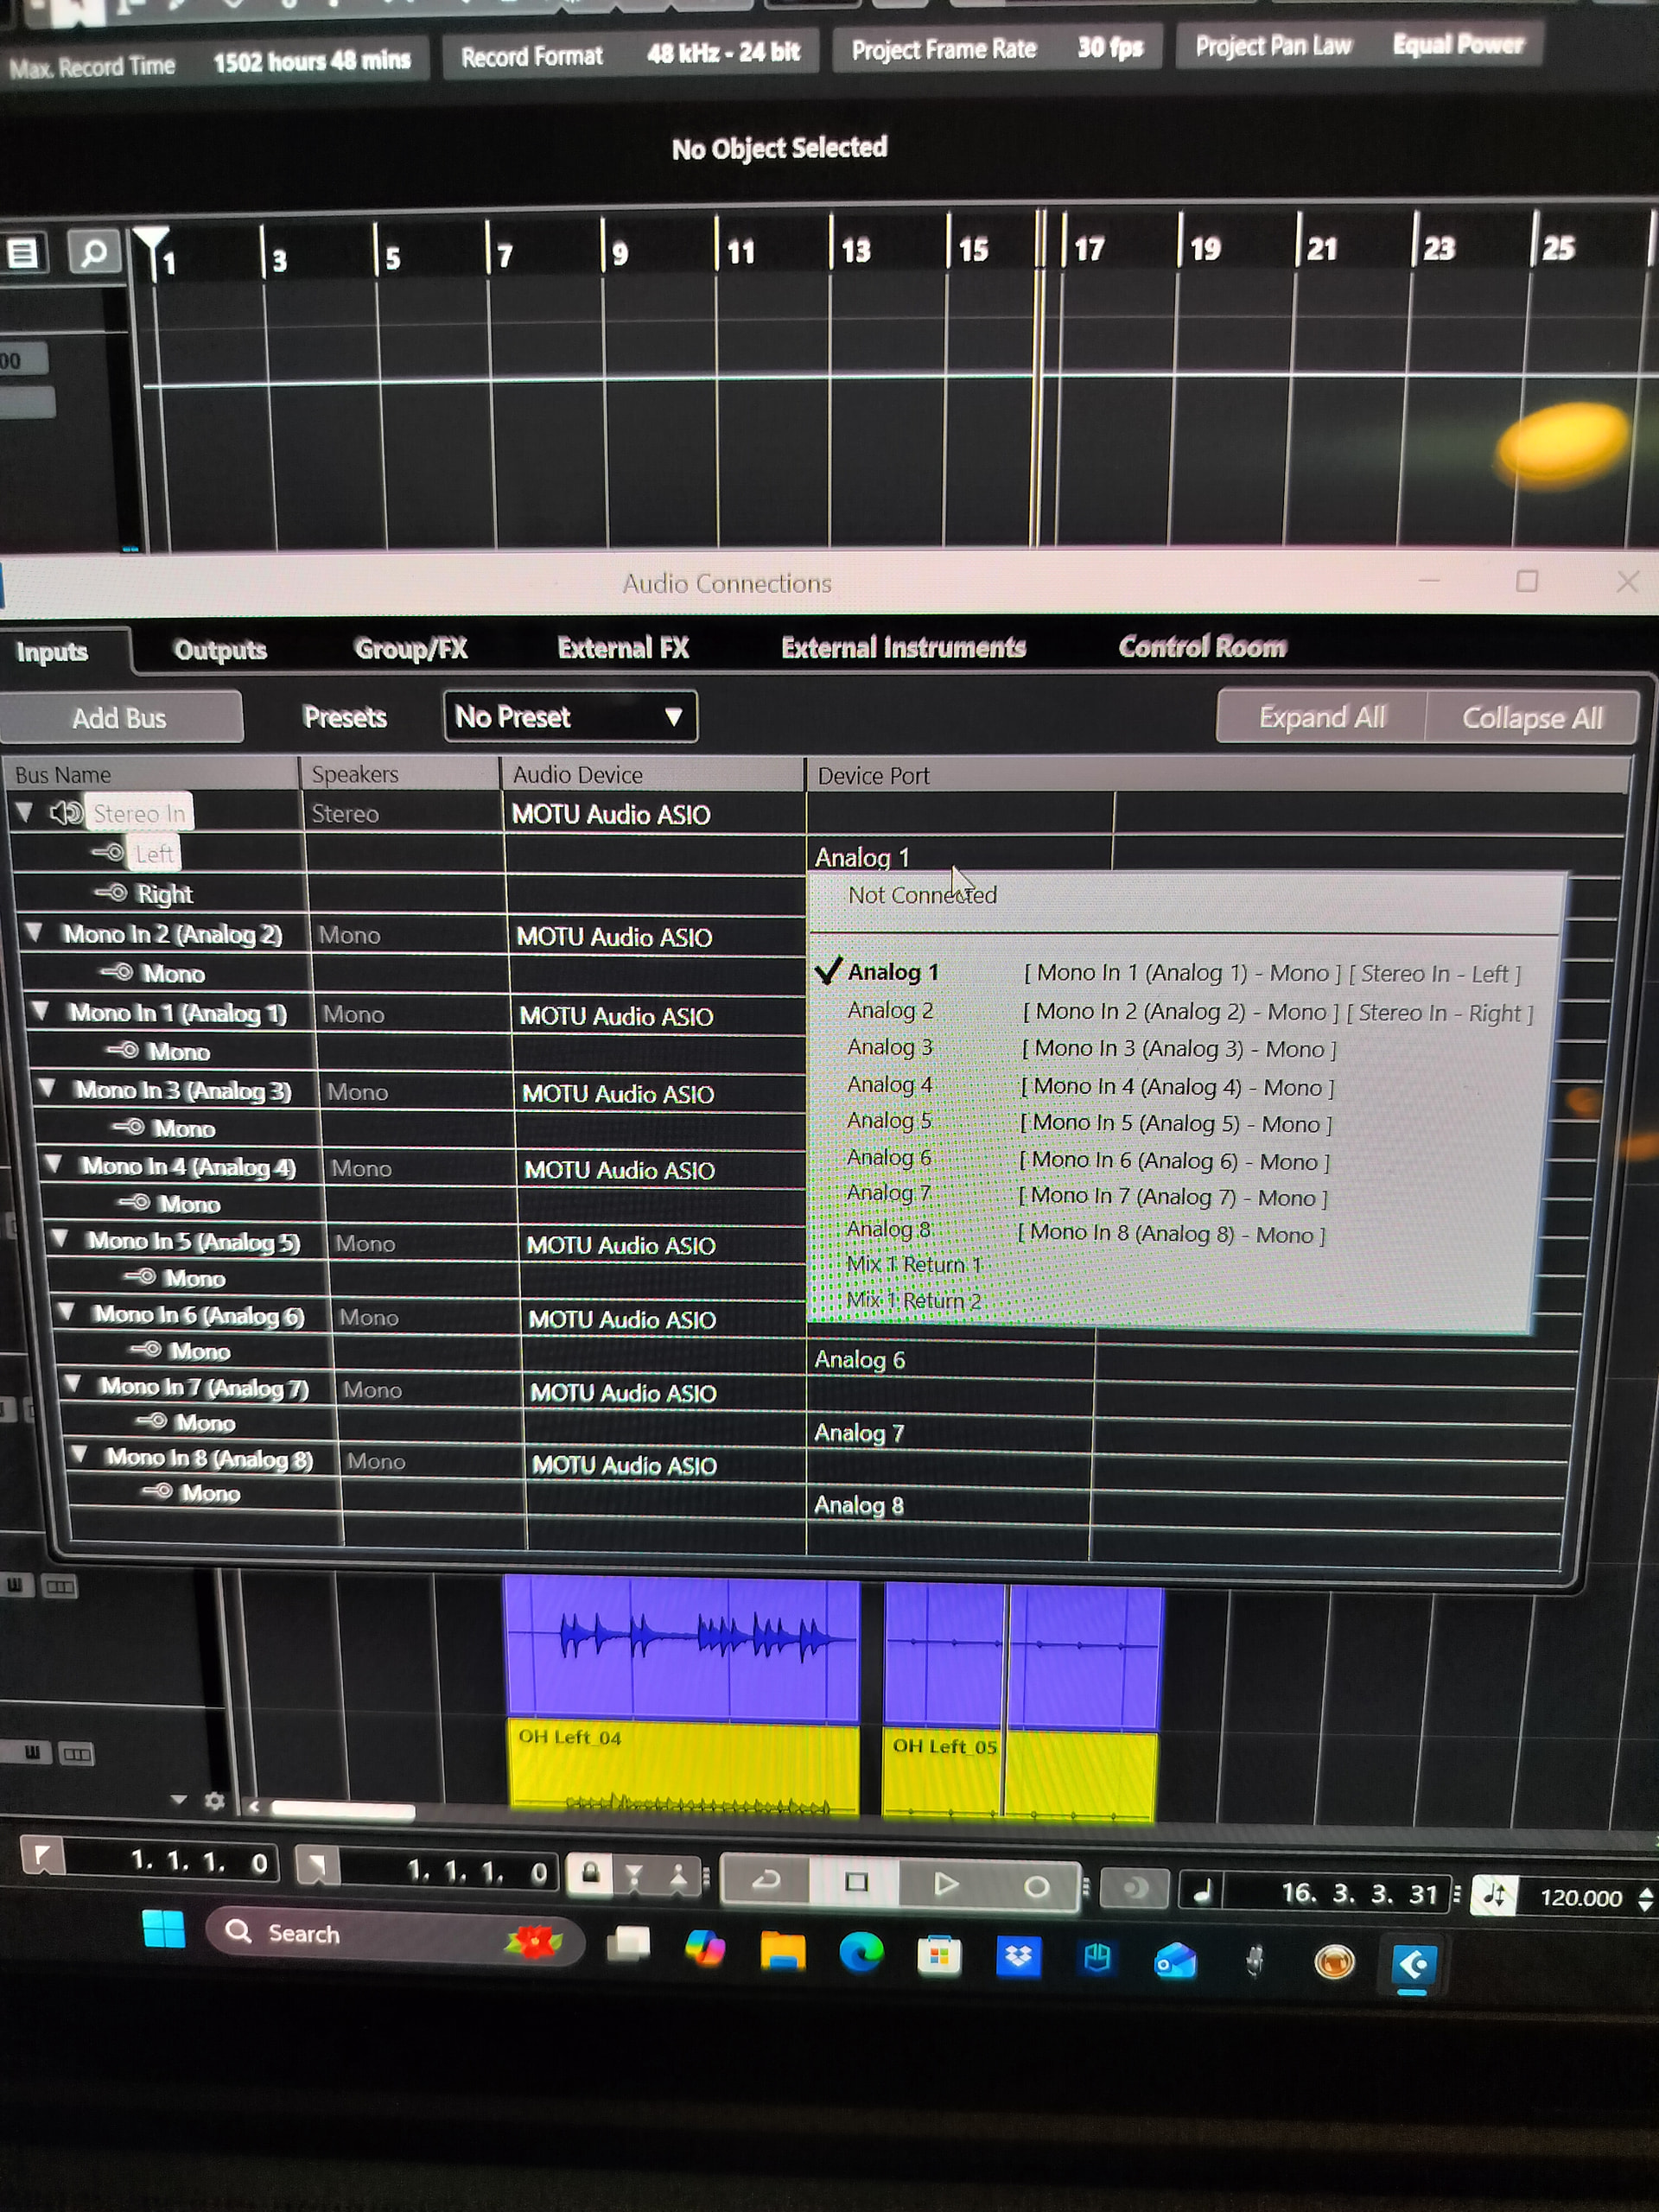Toggle the tempo track activation button

pos(1494,1894)
